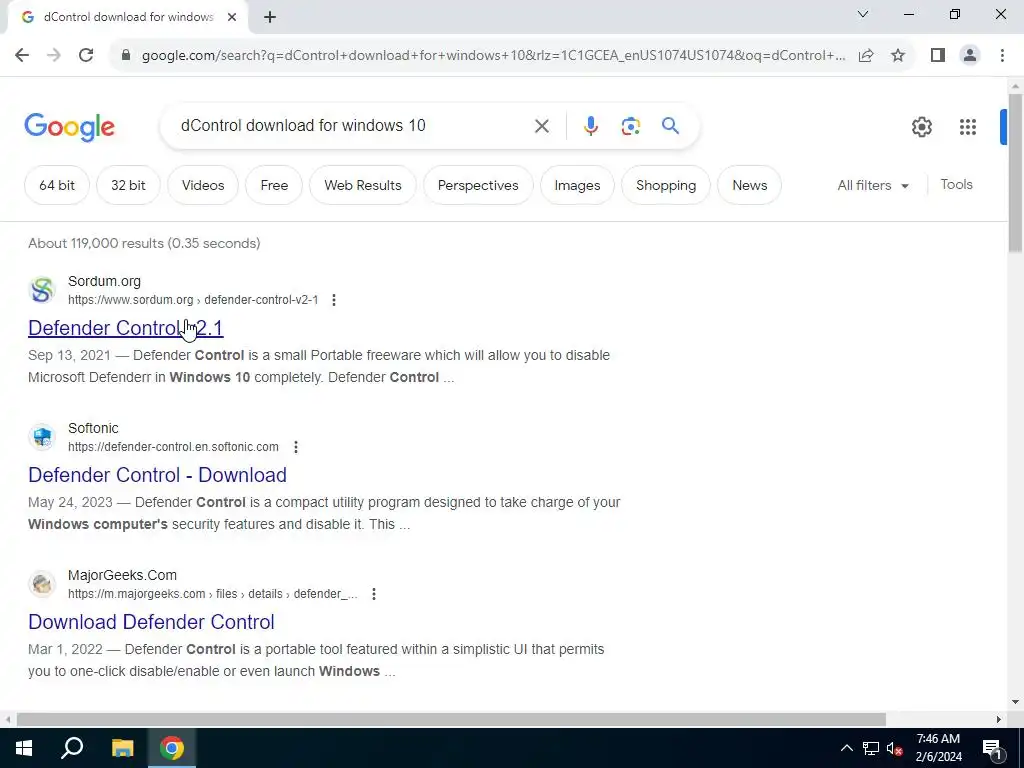Image resolution: width=1024 pixels, height=768 pixels.
Task: Start voice search with microphone
Action: coord(590,126)
